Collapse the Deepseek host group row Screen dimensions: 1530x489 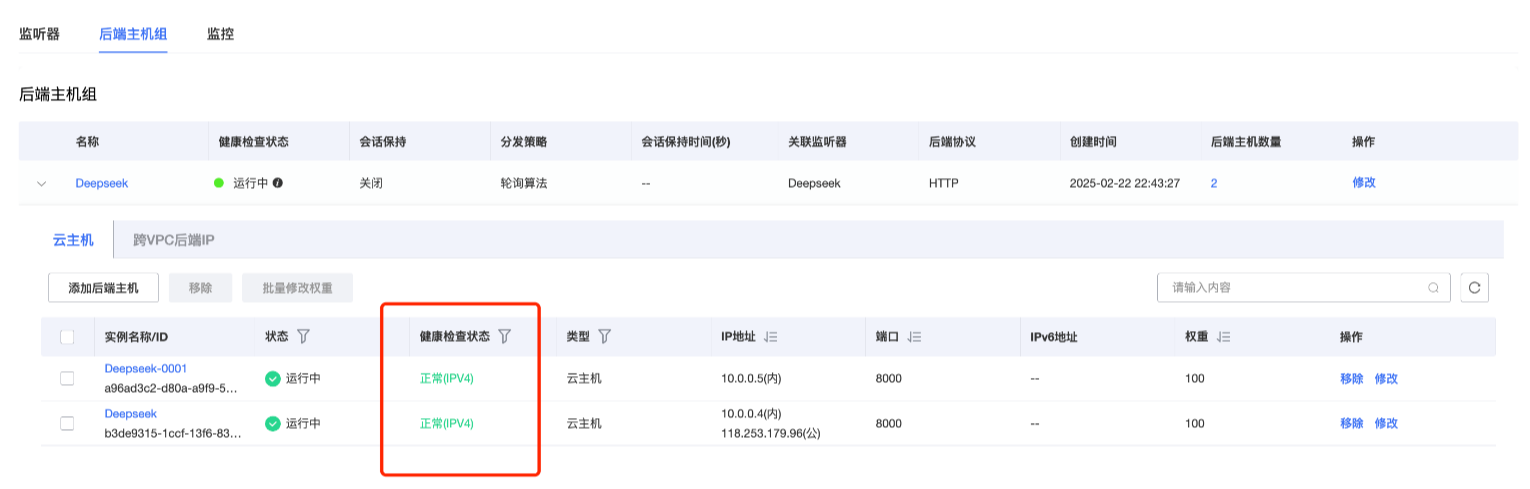pyautogui.click(x=41, y=184)
